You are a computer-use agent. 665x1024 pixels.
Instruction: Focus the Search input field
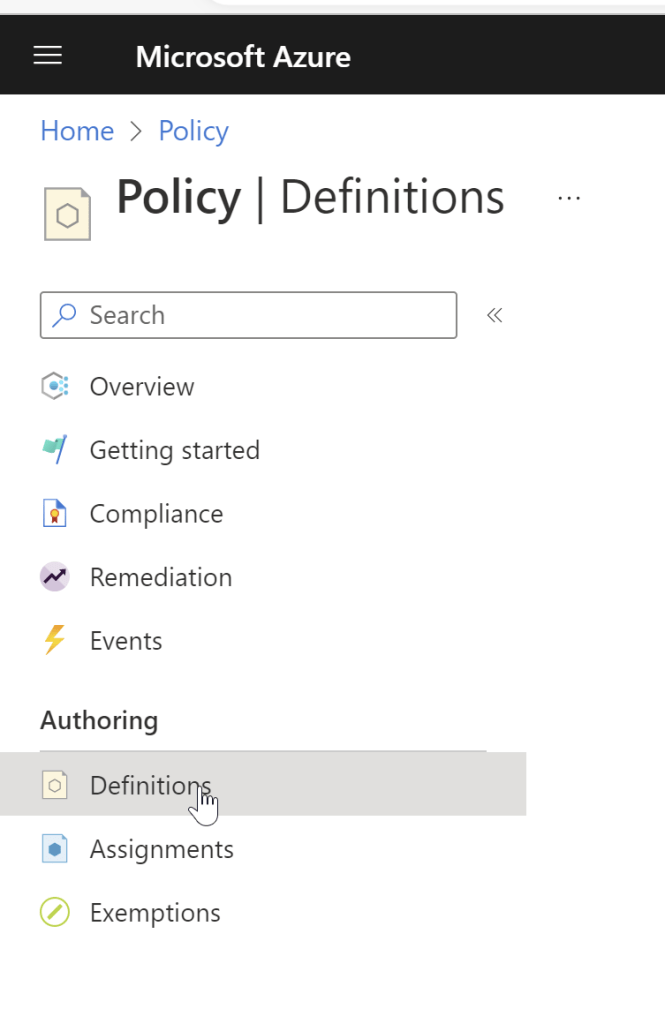click(260, 315)
